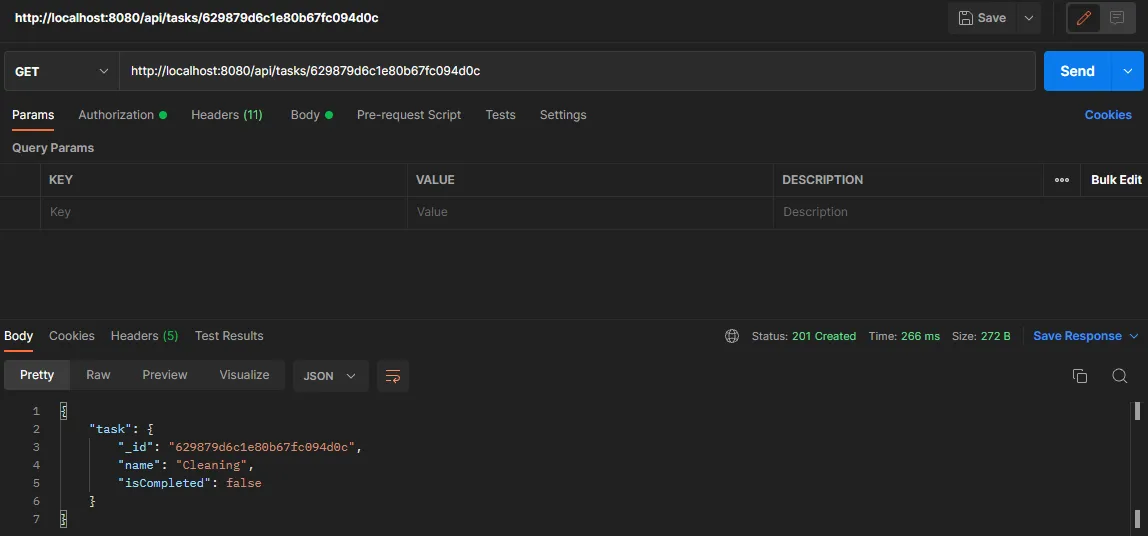Copy the response with copy icon
The image size is (1148, 536).
tap(1080, 376)
